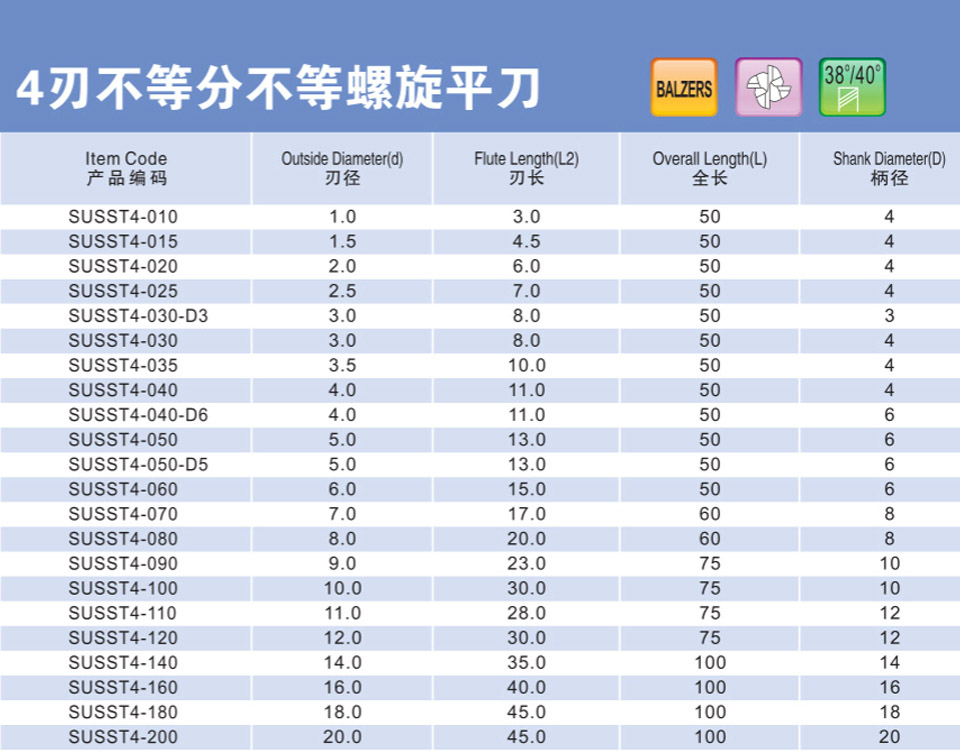The width and height of the screenshot is (960, 753).
Task: Select the Shank Diameter(D) column header
Action: point(889,168)
